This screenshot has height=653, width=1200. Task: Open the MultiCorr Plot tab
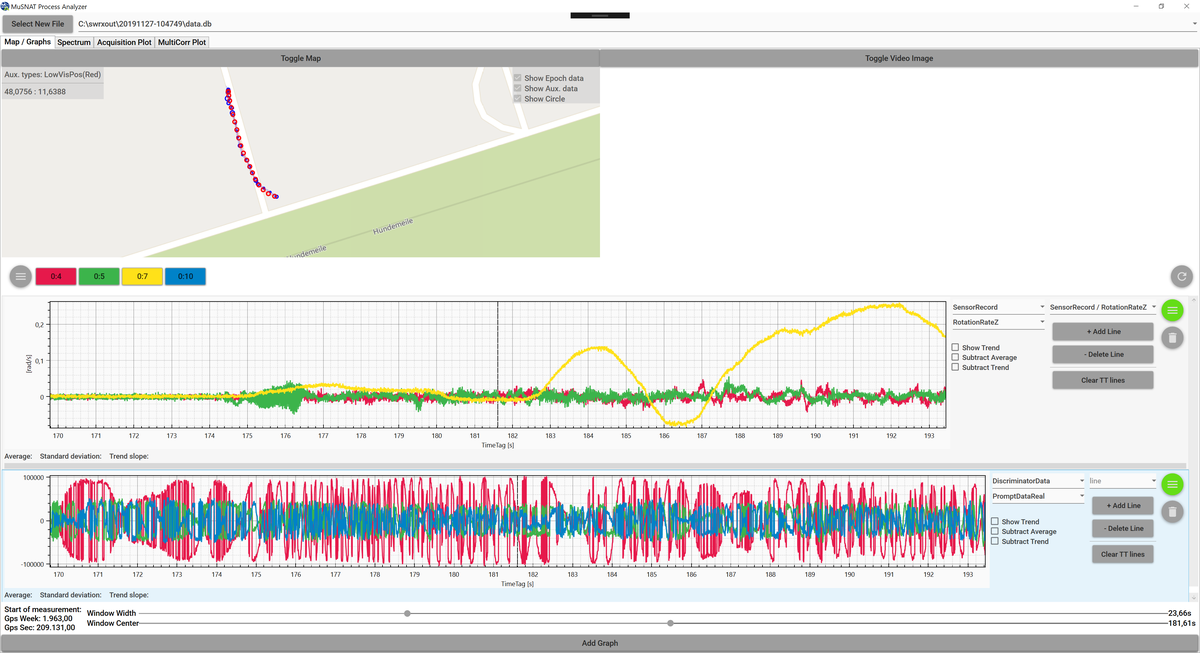182,42
